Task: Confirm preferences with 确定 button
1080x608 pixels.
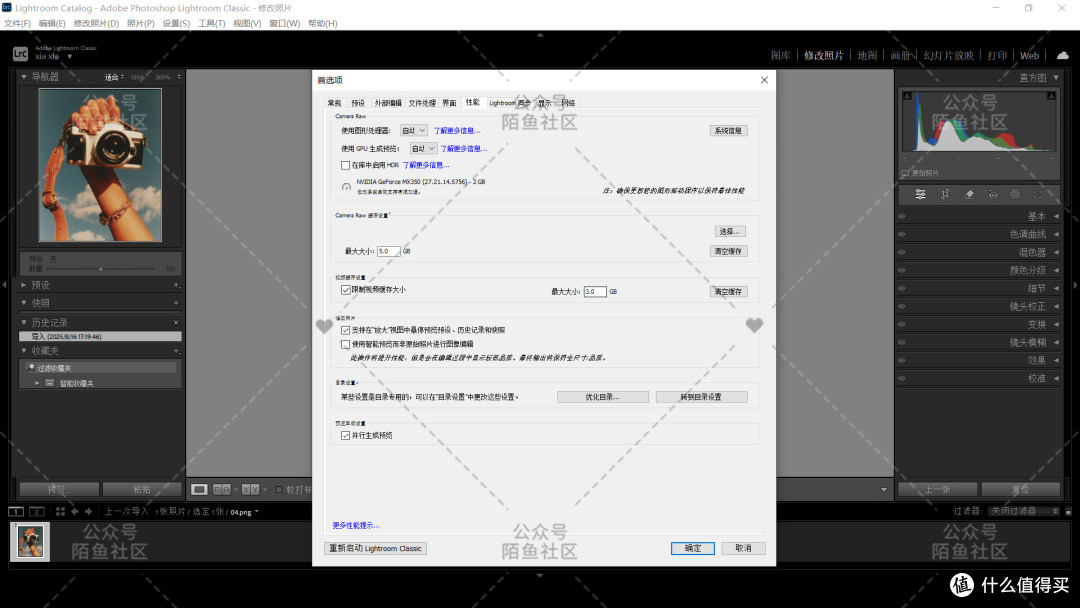Action: point(693,549)
